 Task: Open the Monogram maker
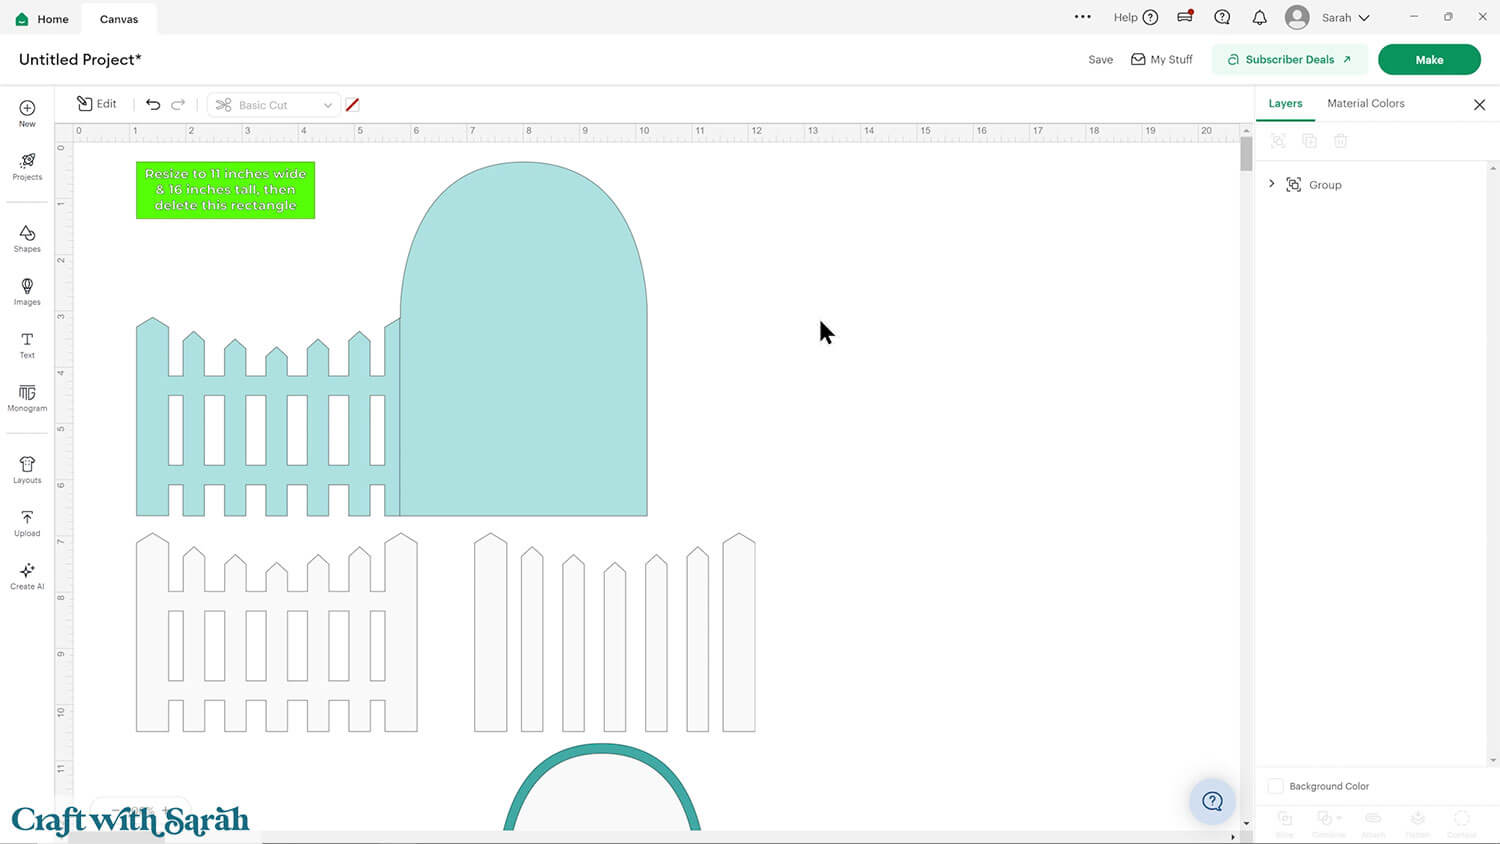tap(27, 398)
